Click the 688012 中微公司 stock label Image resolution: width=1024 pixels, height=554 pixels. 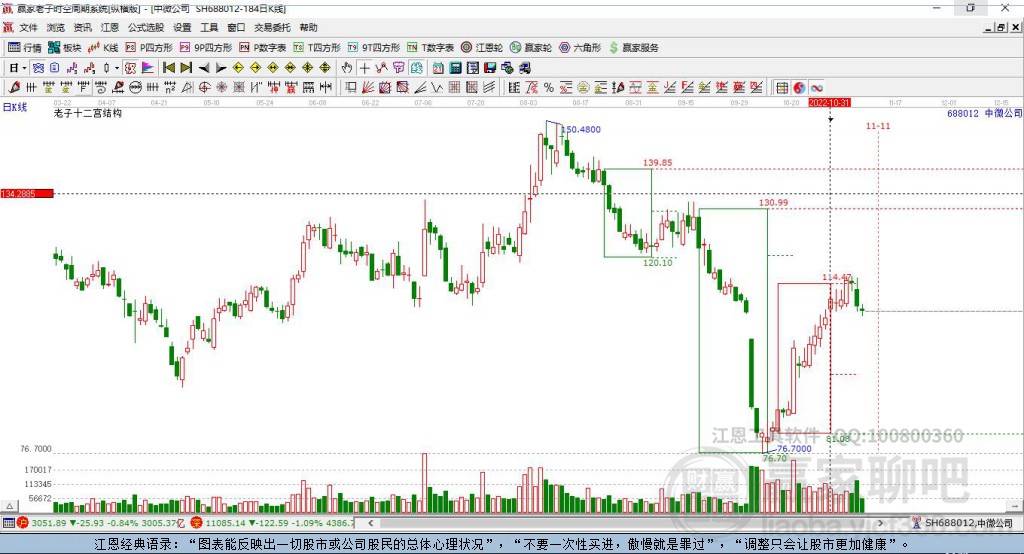[985, 114]
